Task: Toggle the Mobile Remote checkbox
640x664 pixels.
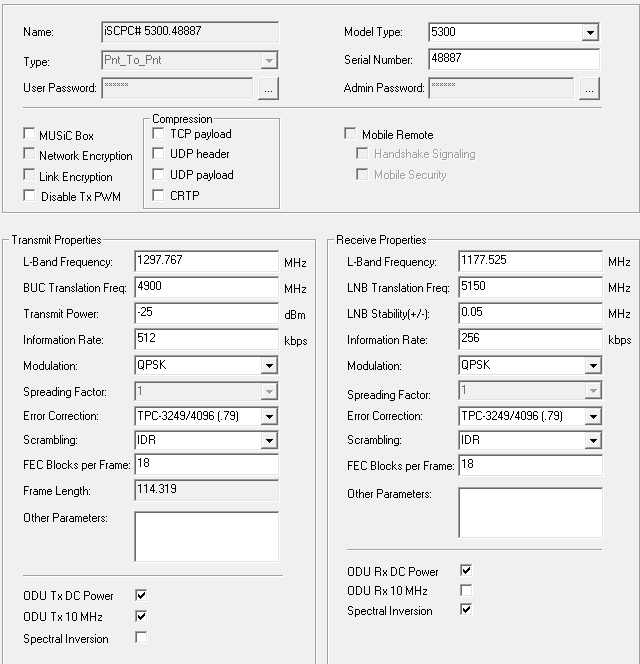Action: point(350,134)
